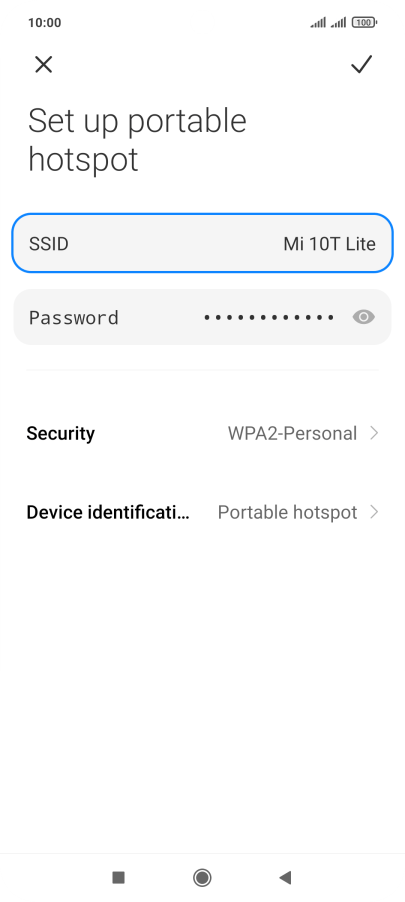This screenshot has height=902, width=405.
Task: Confirm hotspot settings with checkmark icon
Action: [362, 64]
